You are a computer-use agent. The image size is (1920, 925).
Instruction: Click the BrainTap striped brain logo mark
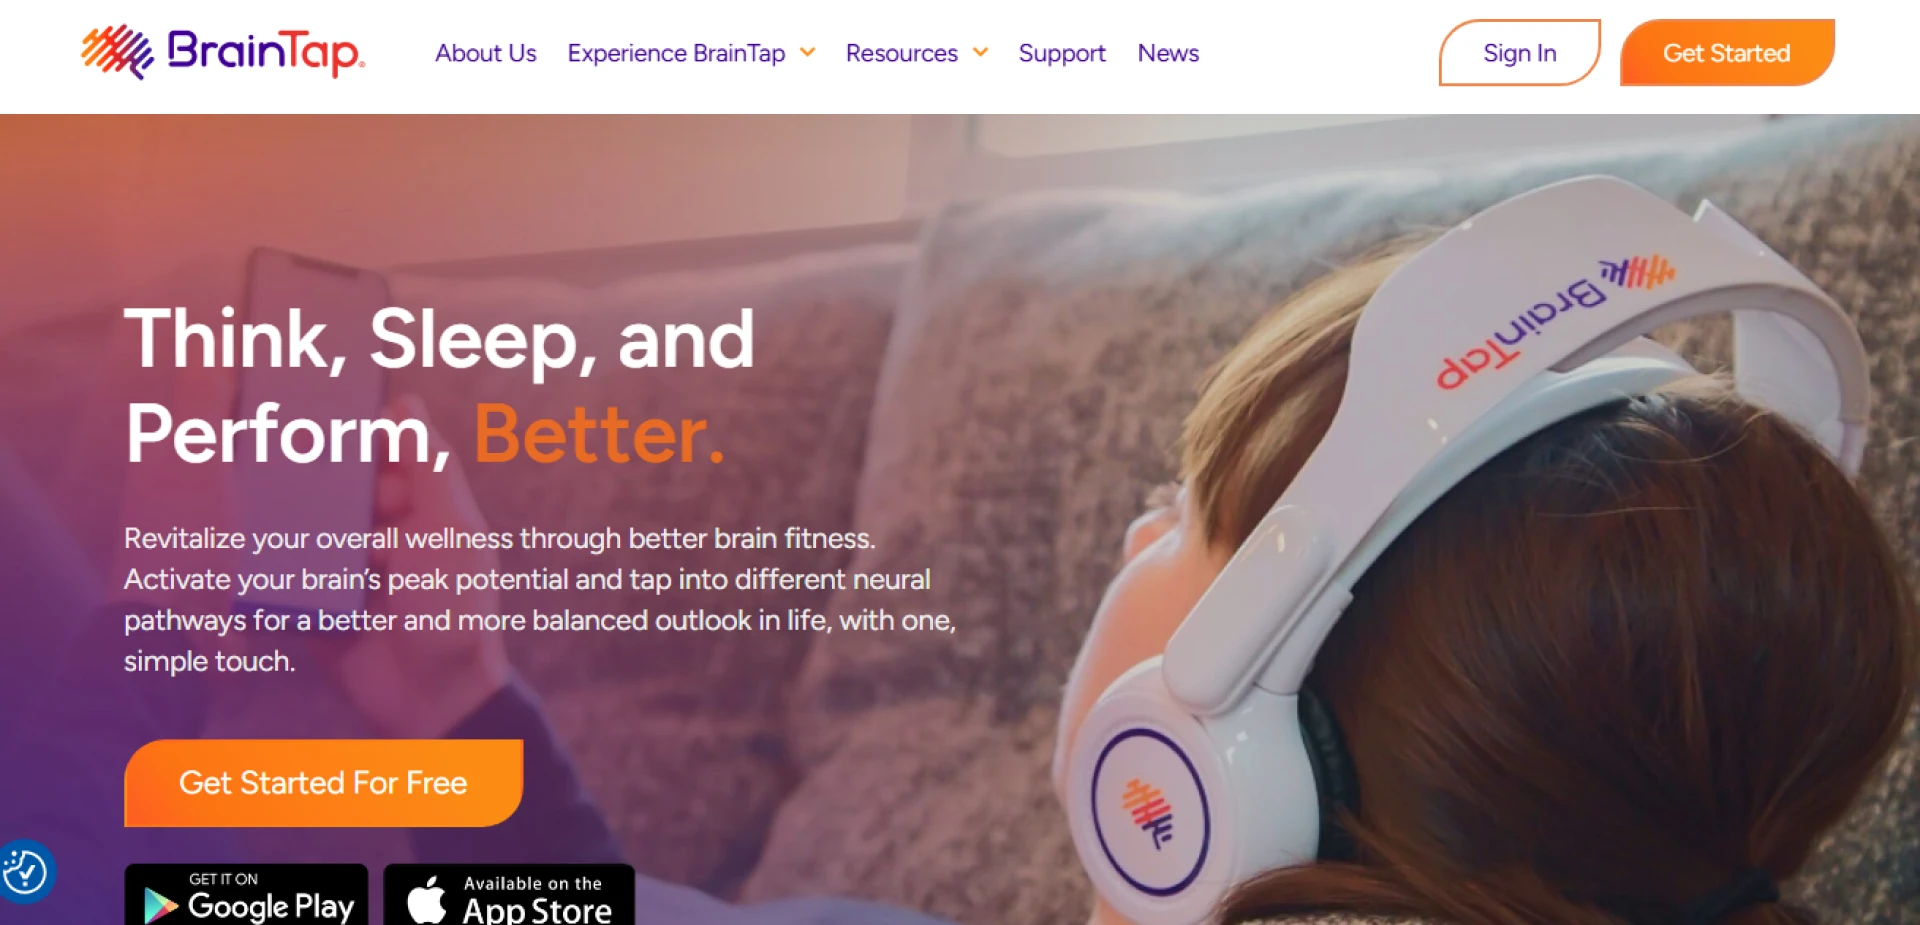117,52
